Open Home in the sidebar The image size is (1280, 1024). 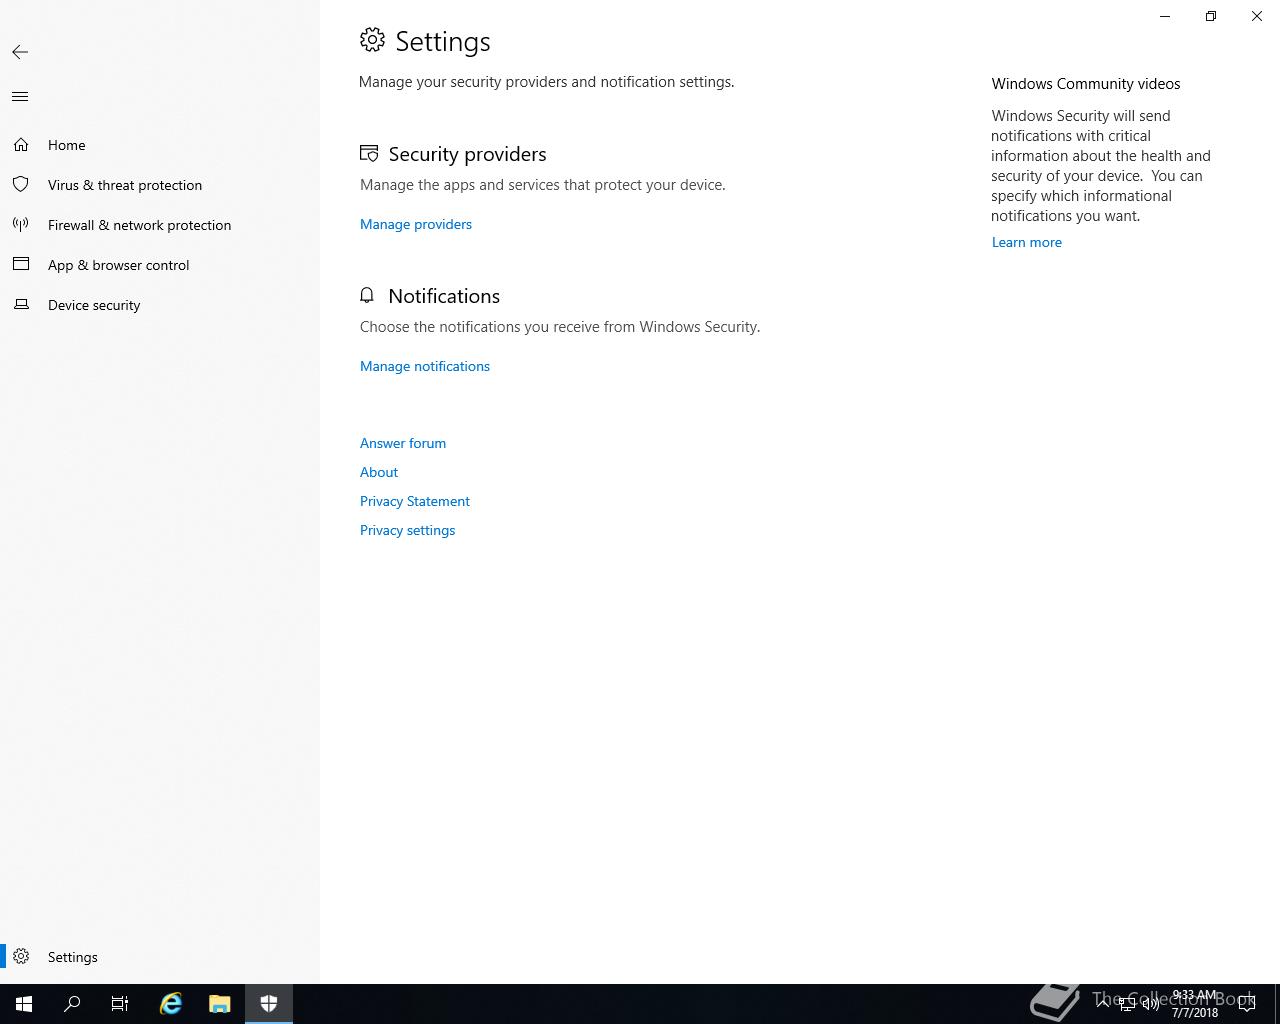point(160,145)
